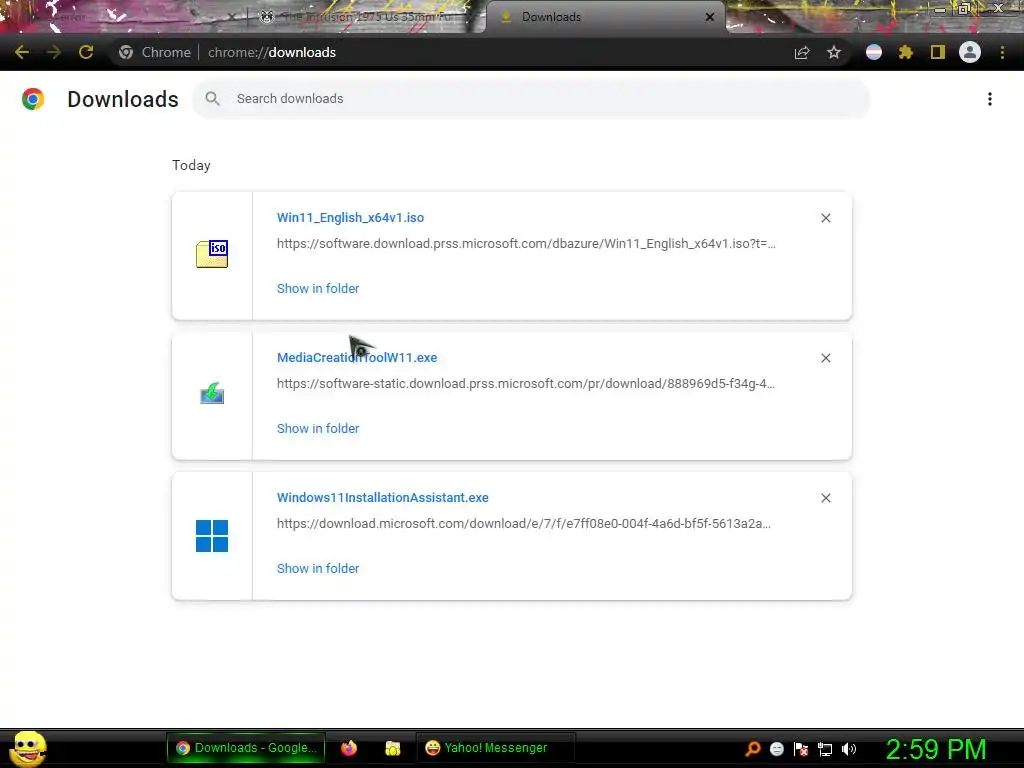The height and width of the screenshot is (768, 1024).
Task: Open MediaCreationToolW11.exe file link
Action: coord(357,357)
